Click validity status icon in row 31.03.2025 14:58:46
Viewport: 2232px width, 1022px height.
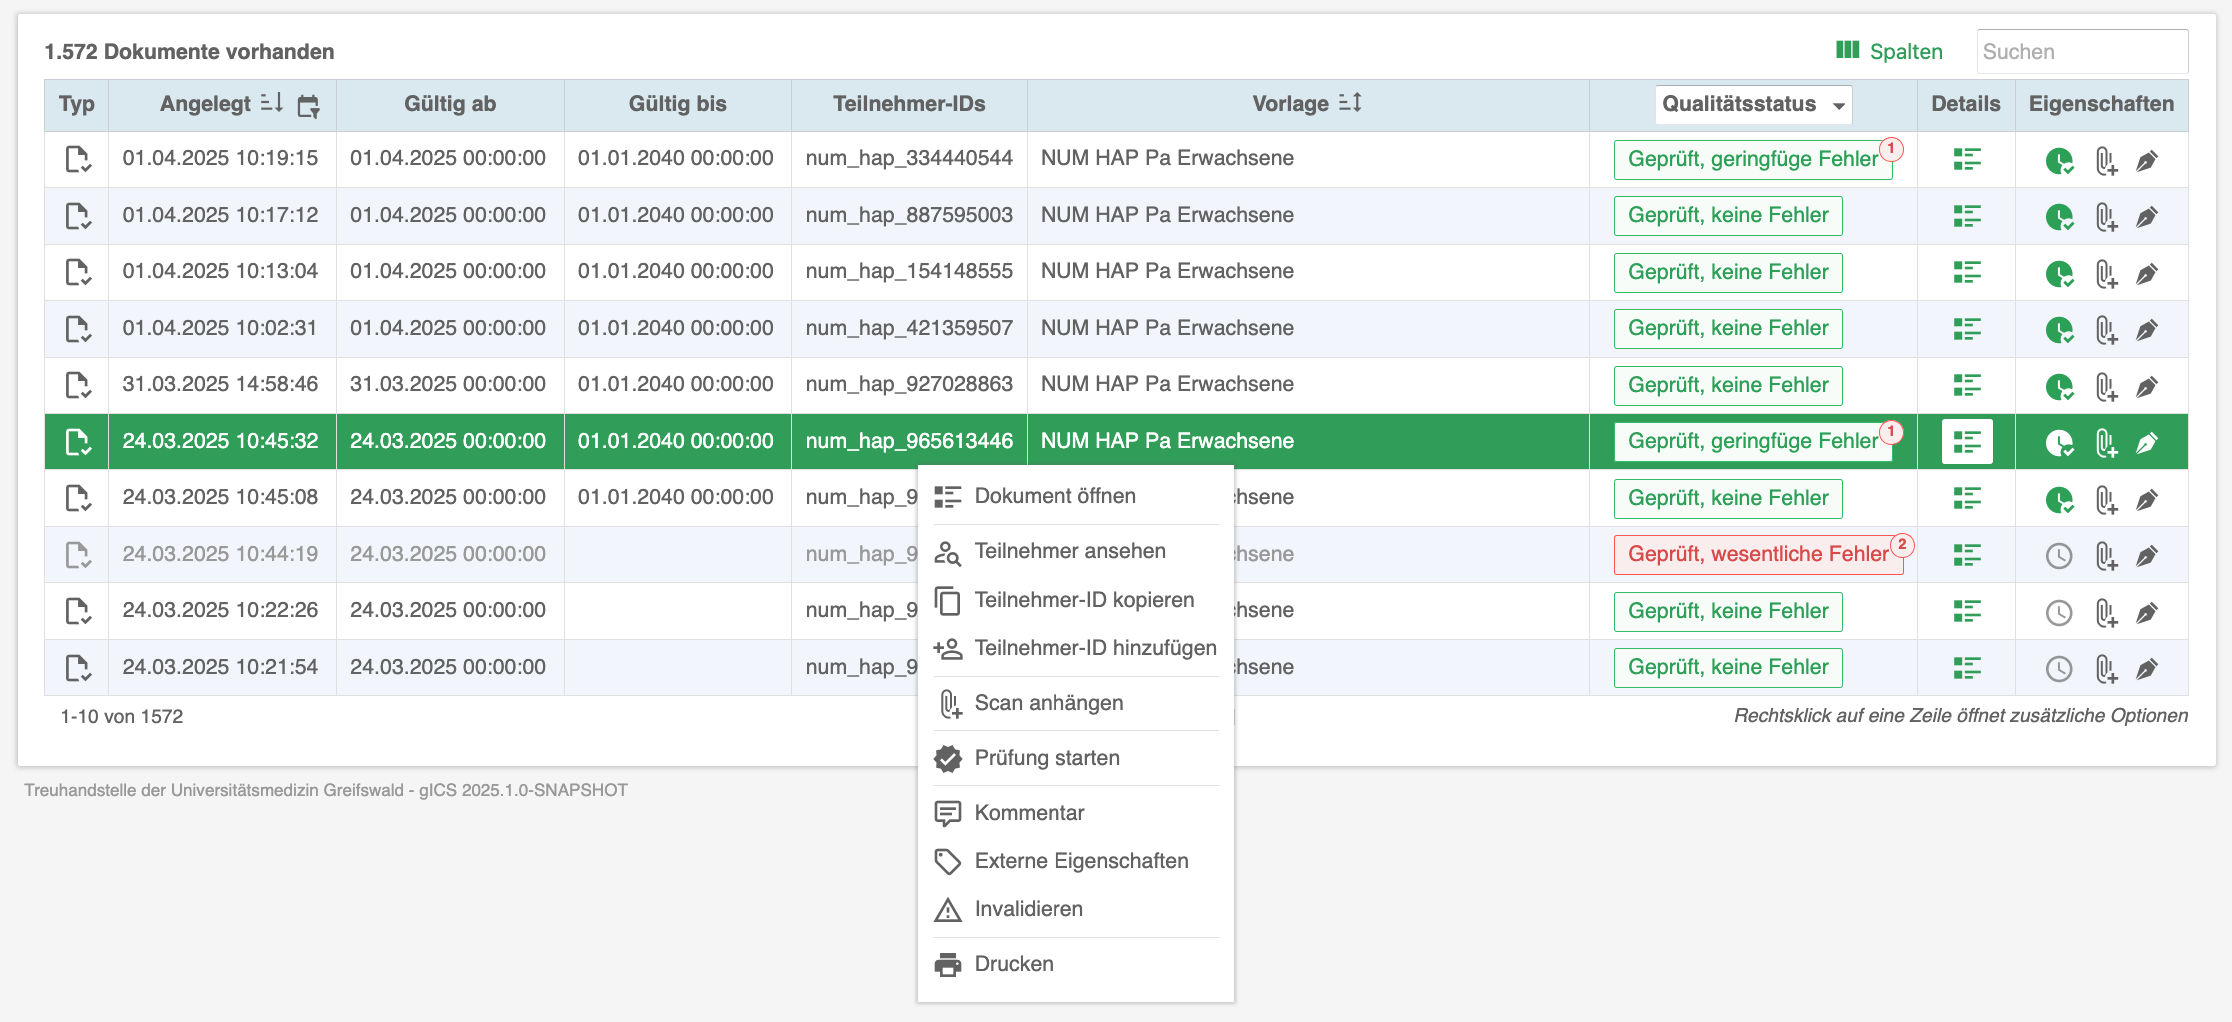click(2059, 386)
